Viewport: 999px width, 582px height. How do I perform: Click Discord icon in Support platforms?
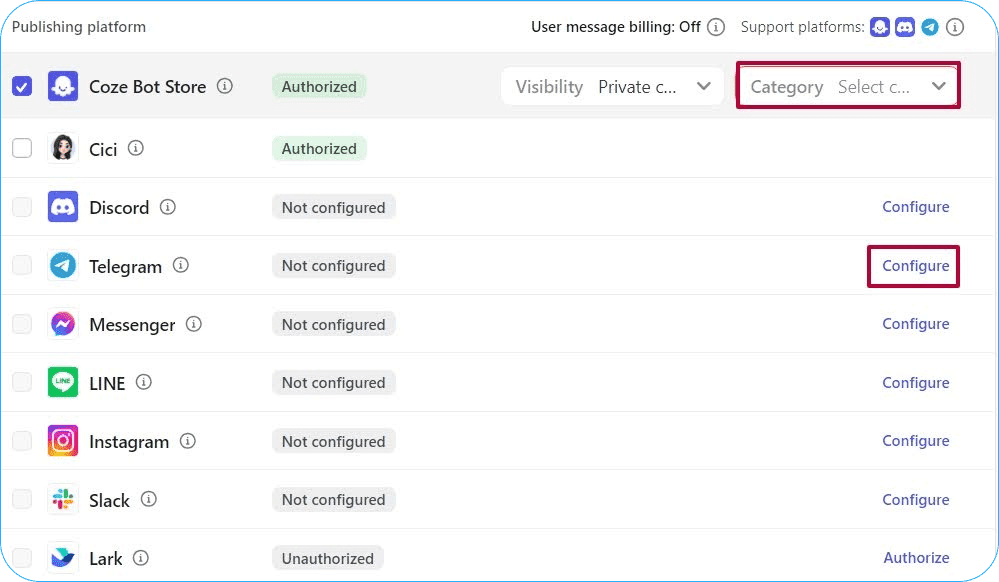tap(905, 27)
